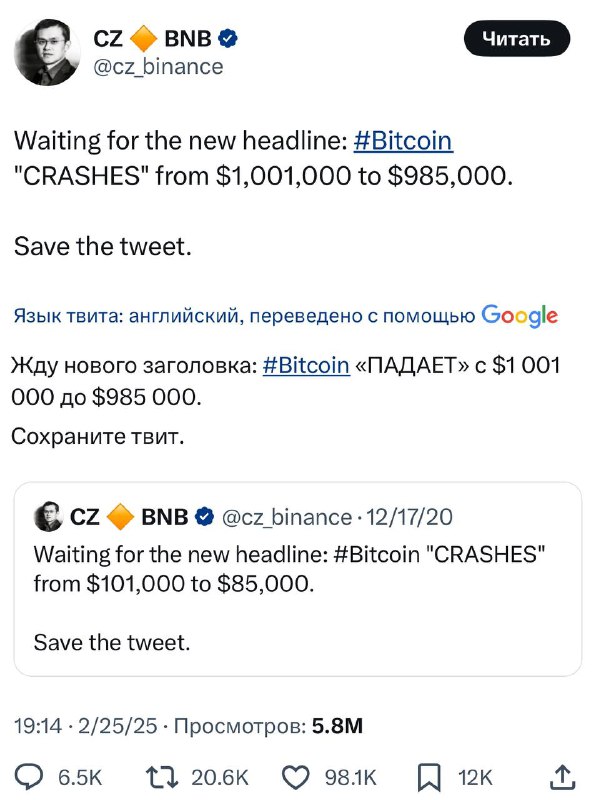
Task: Open the reply comment icon
Action: click(x=30, y=778)
